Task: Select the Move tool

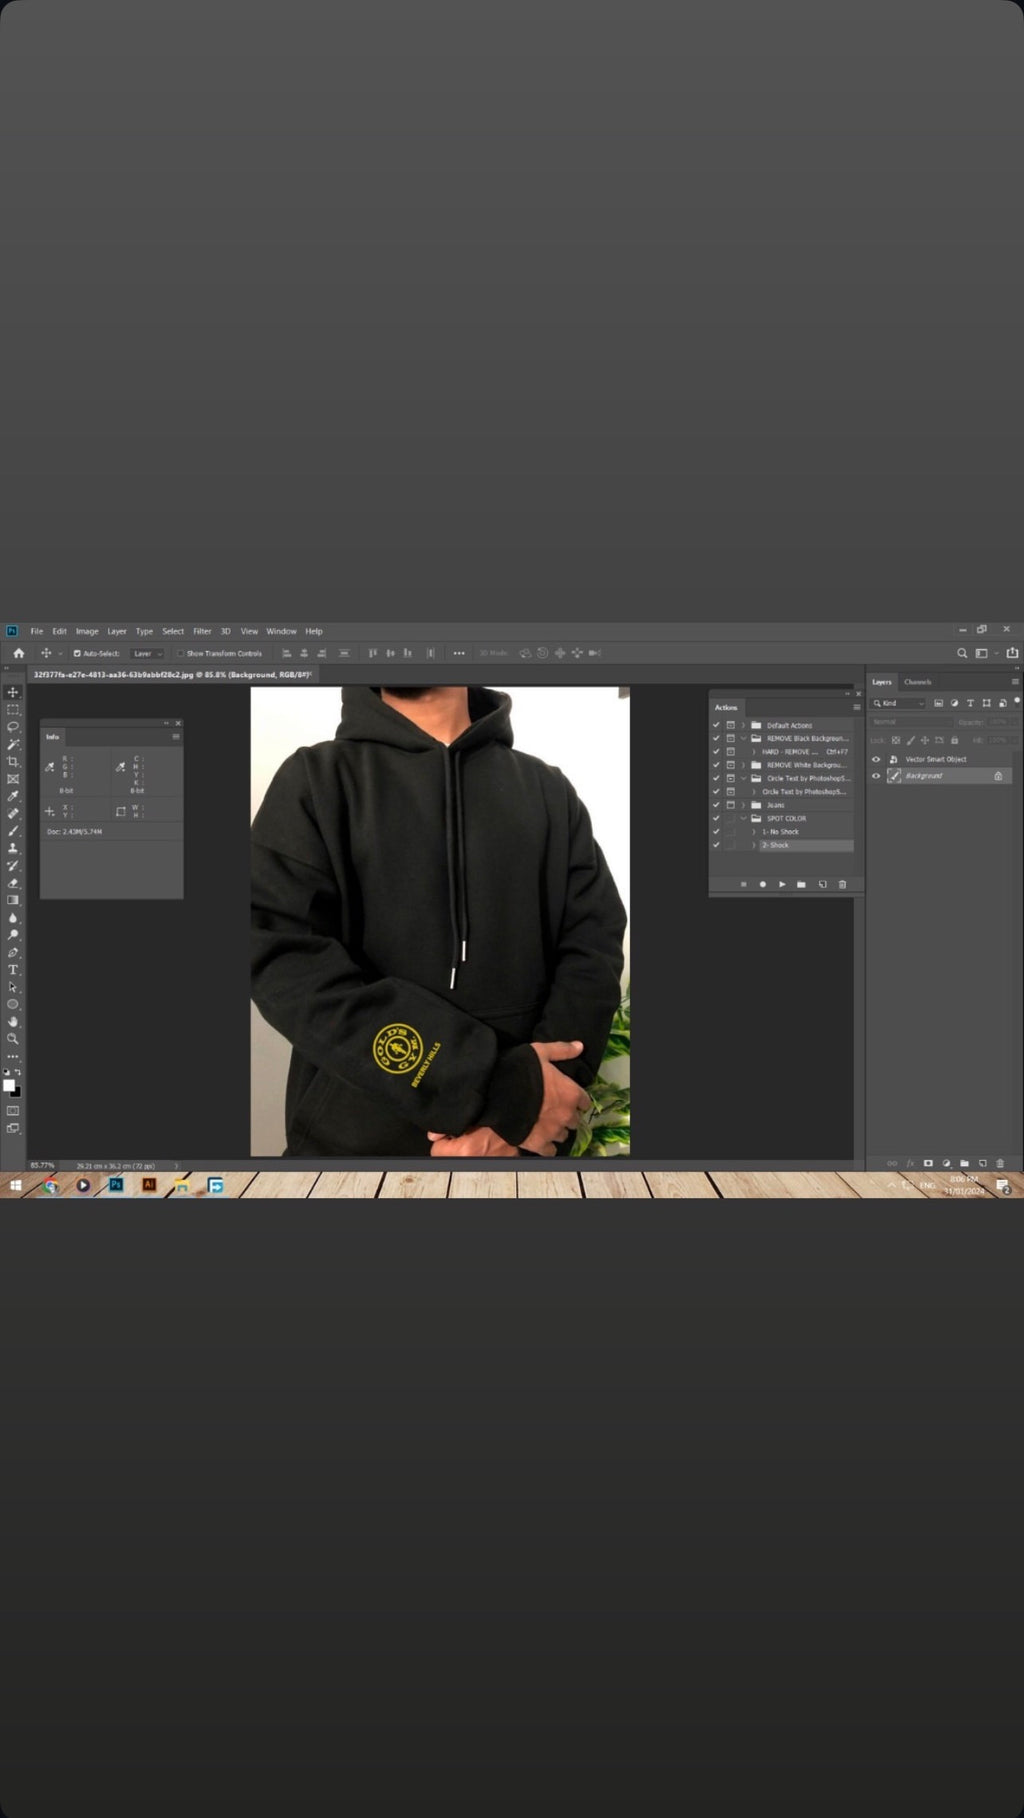Action: pos(13,692)
